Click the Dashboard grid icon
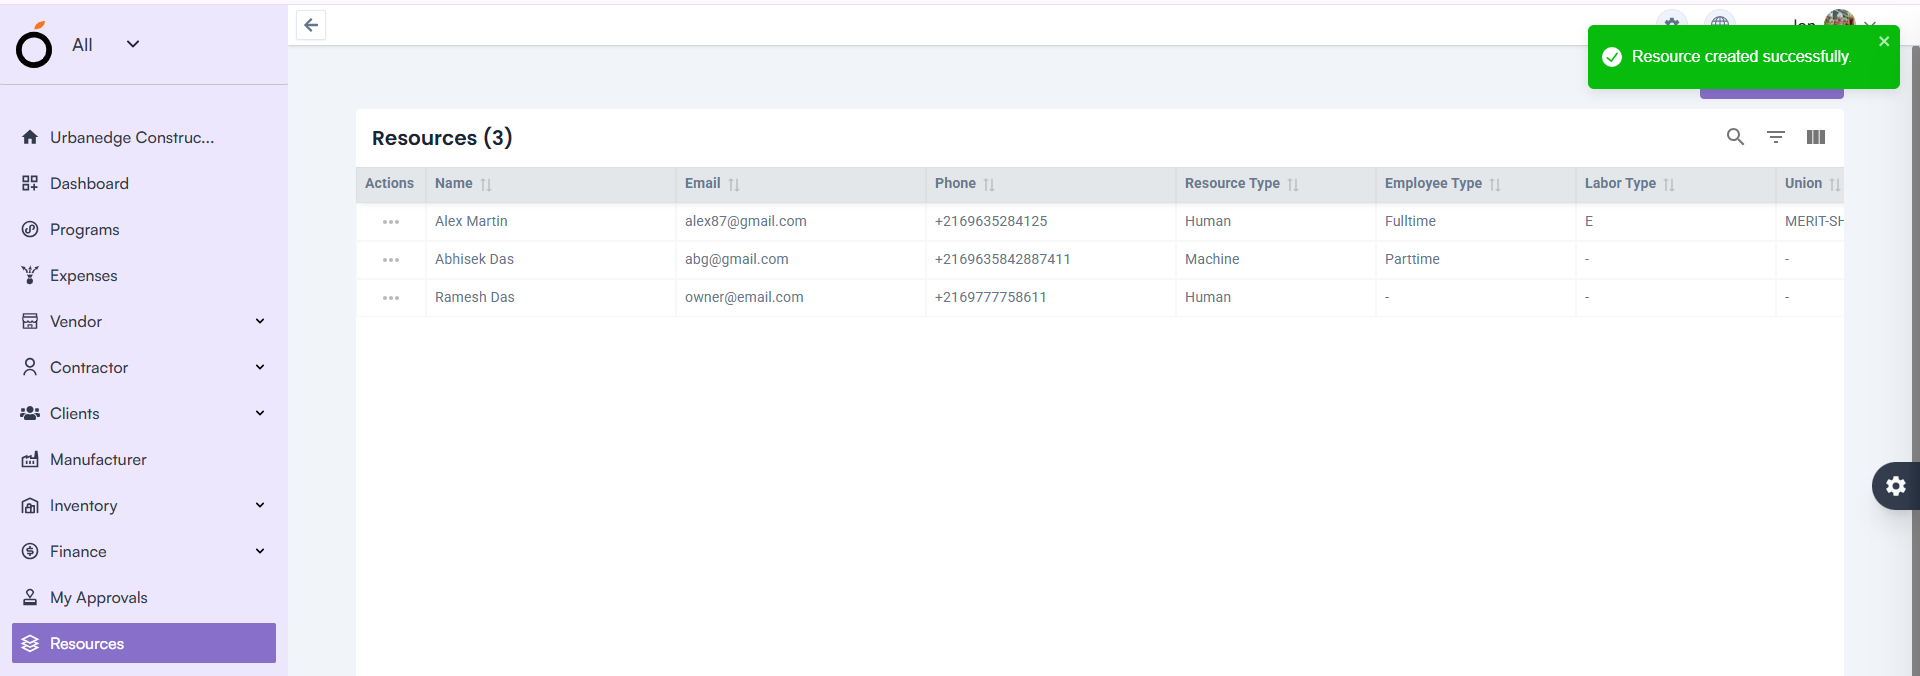This screenshot has width=1920, height=676. [30, 183]
